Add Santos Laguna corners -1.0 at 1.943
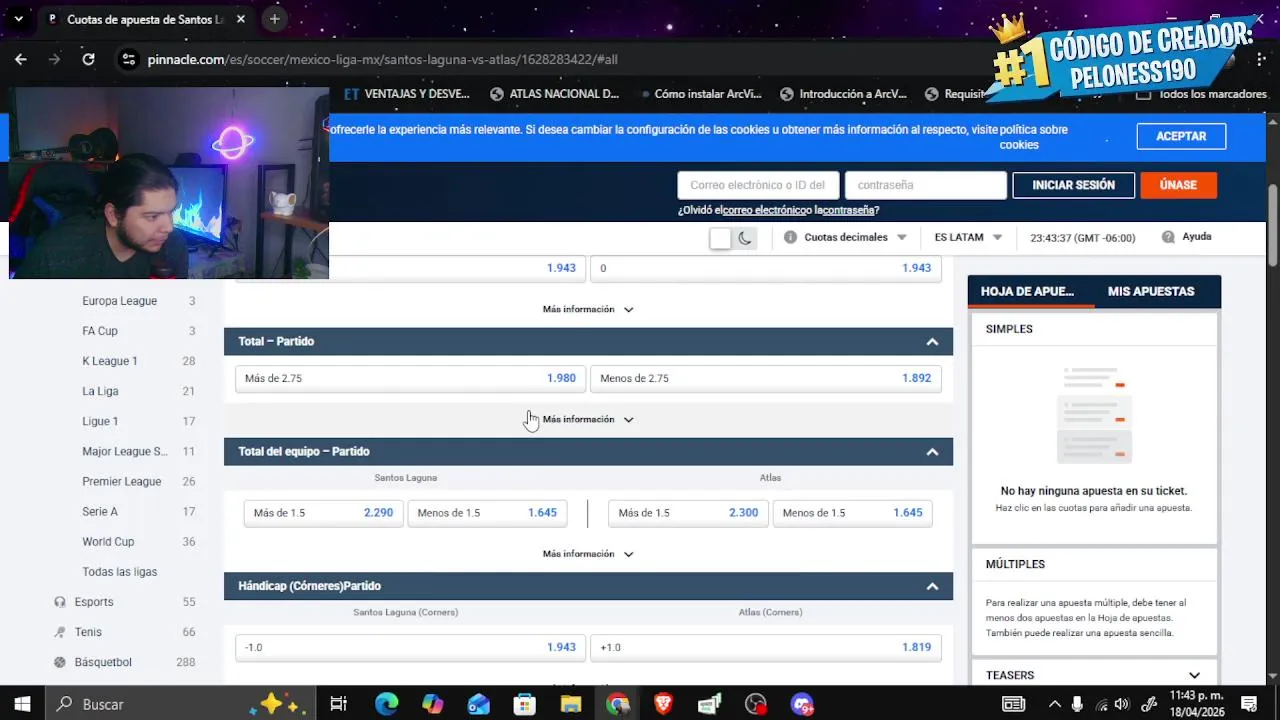The image size is (1280, 720). tap(410, 647)
